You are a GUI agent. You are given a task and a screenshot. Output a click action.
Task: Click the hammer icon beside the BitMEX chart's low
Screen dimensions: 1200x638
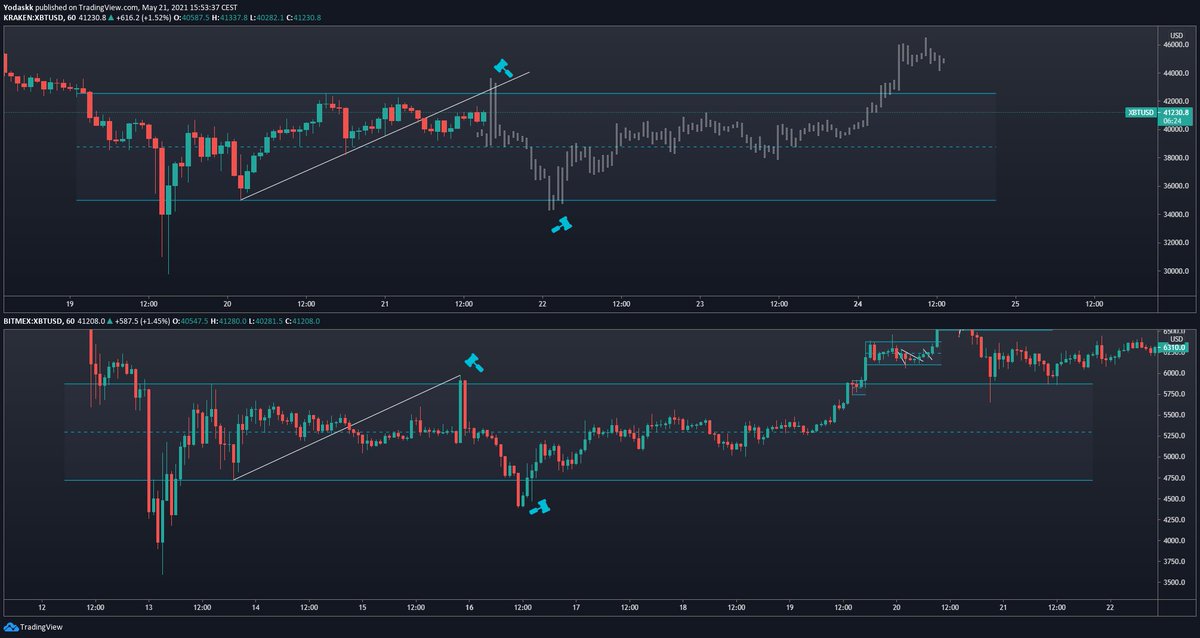point(539,507)
